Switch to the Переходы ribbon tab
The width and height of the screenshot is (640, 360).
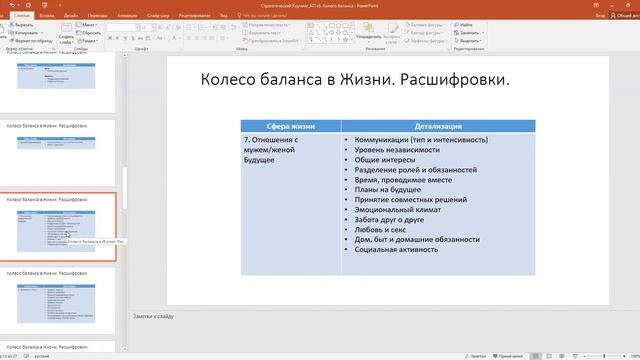(98, 16)
